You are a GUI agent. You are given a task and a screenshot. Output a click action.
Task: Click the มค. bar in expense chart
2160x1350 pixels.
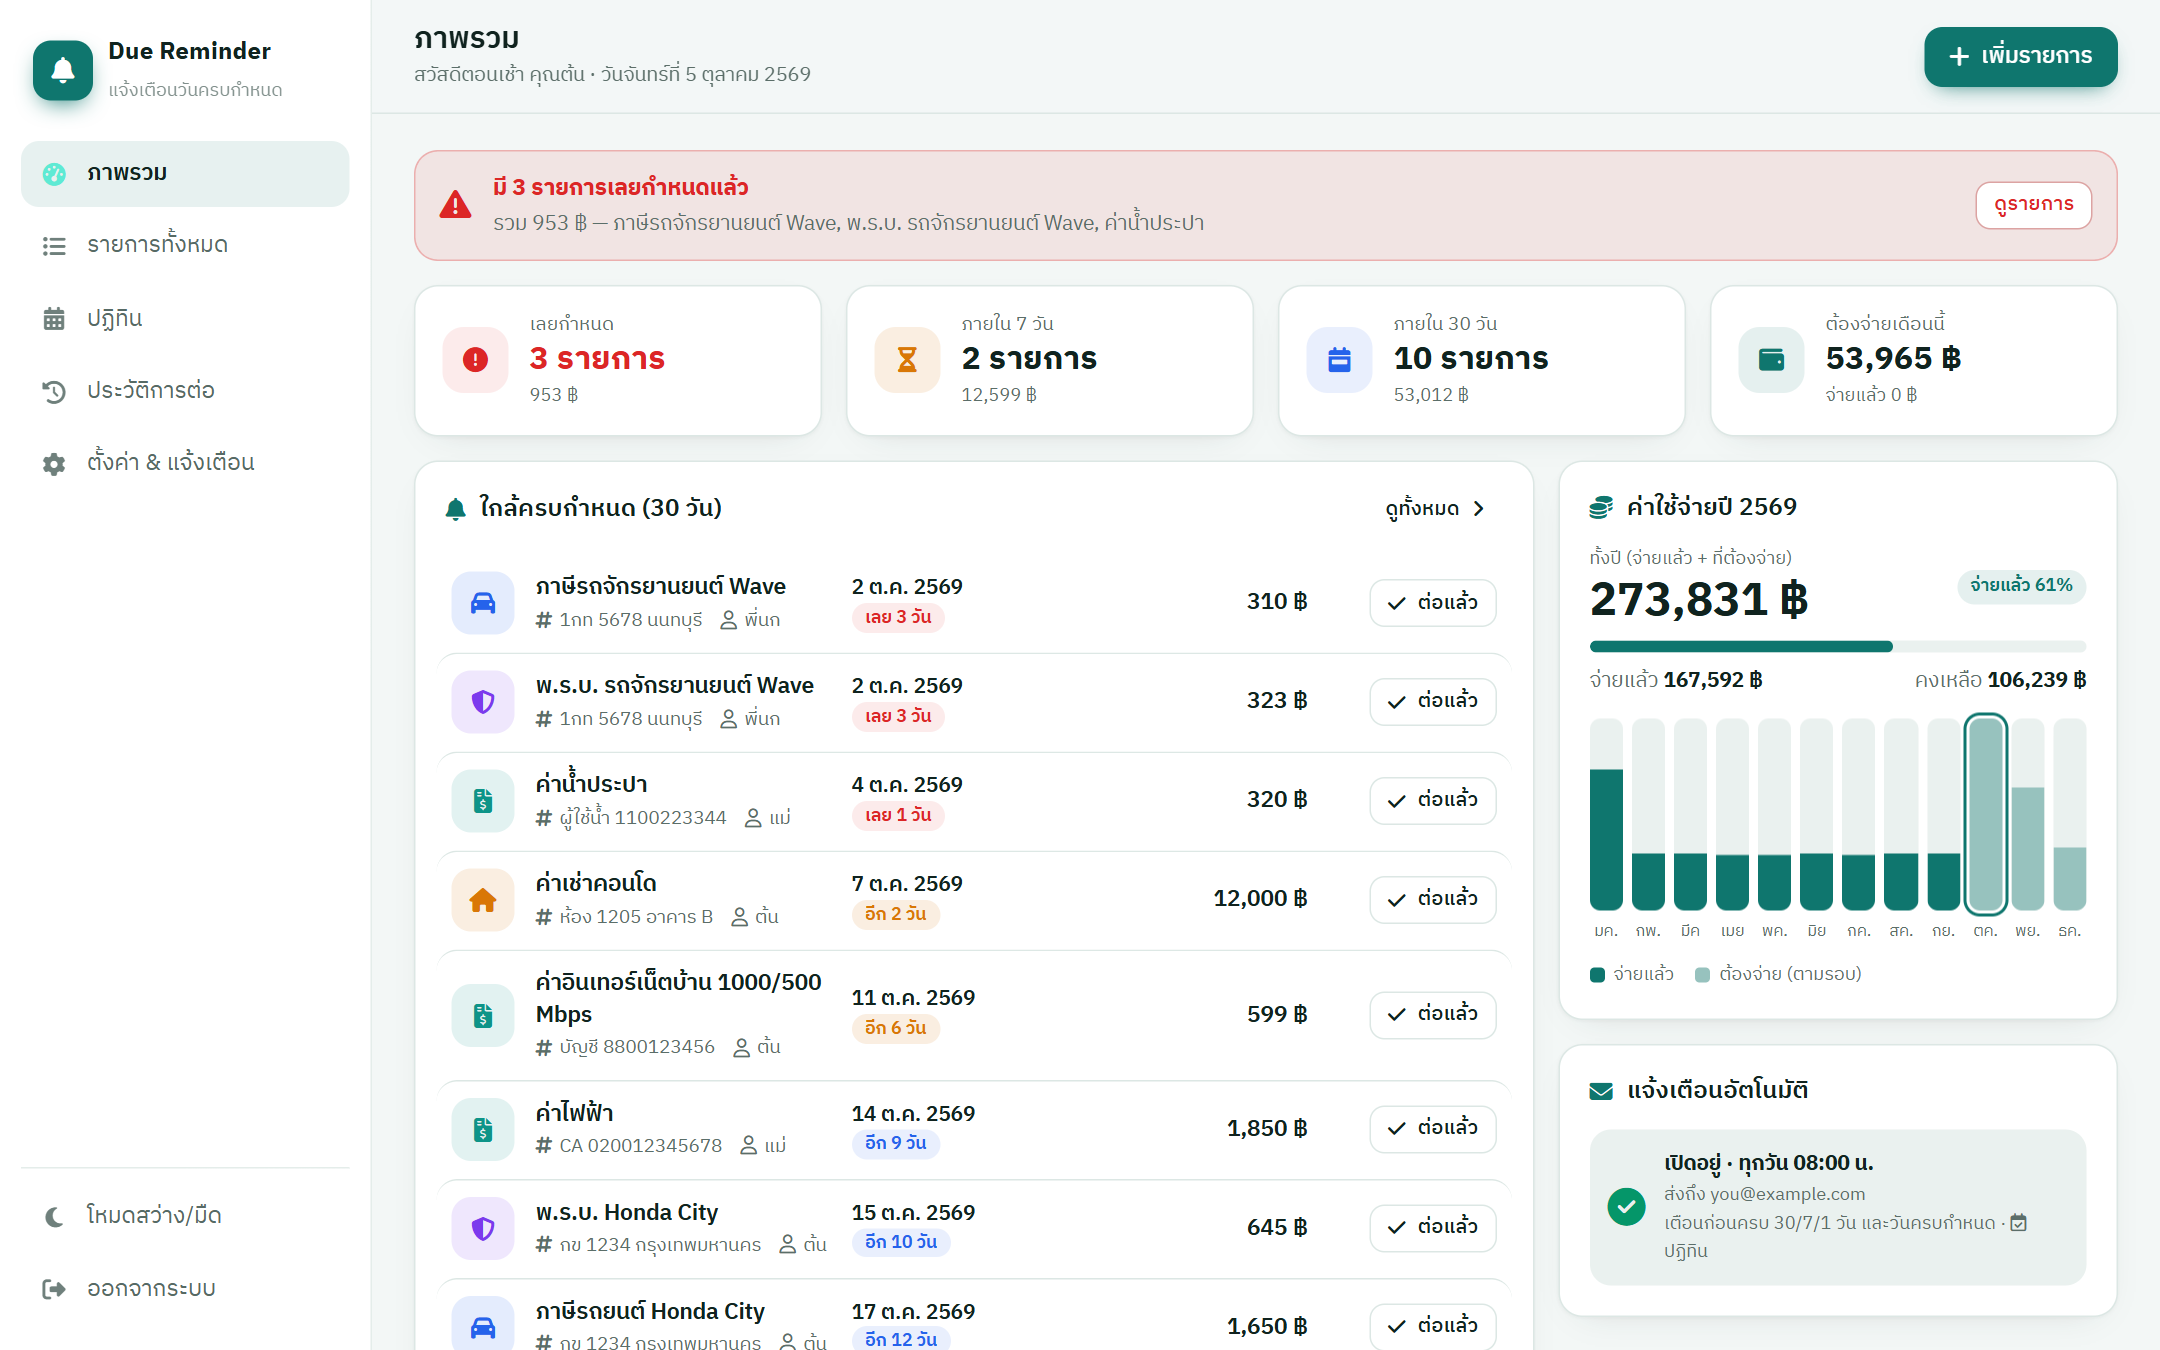1606,814
